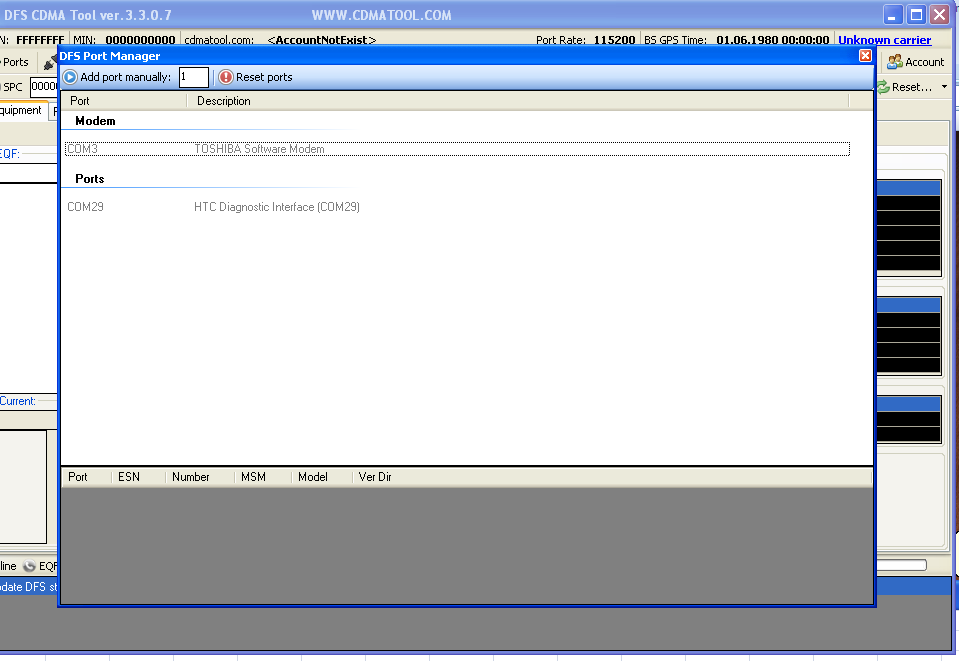Click the Ver Dir column header
This screenshot has width=959, height=661.
(x=375, y=477)
